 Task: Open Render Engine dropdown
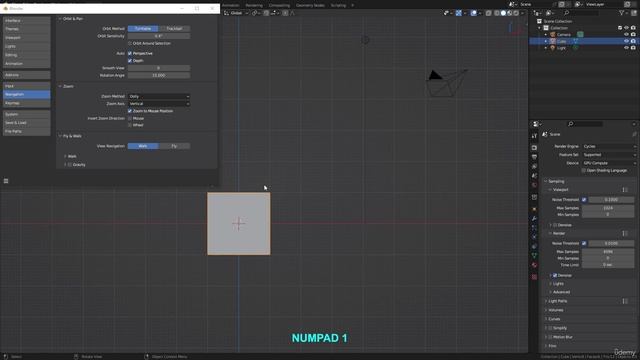609,146
